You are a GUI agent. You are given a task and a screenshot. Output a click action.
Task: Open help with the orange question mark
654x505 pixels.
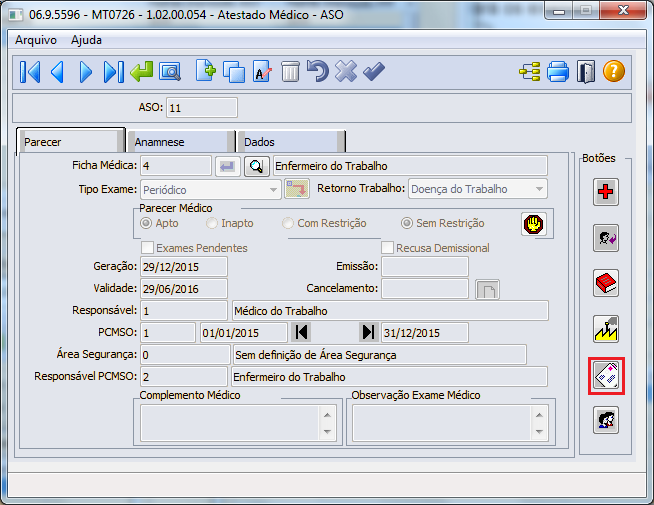pyautogui.click(x=614, y=71)
